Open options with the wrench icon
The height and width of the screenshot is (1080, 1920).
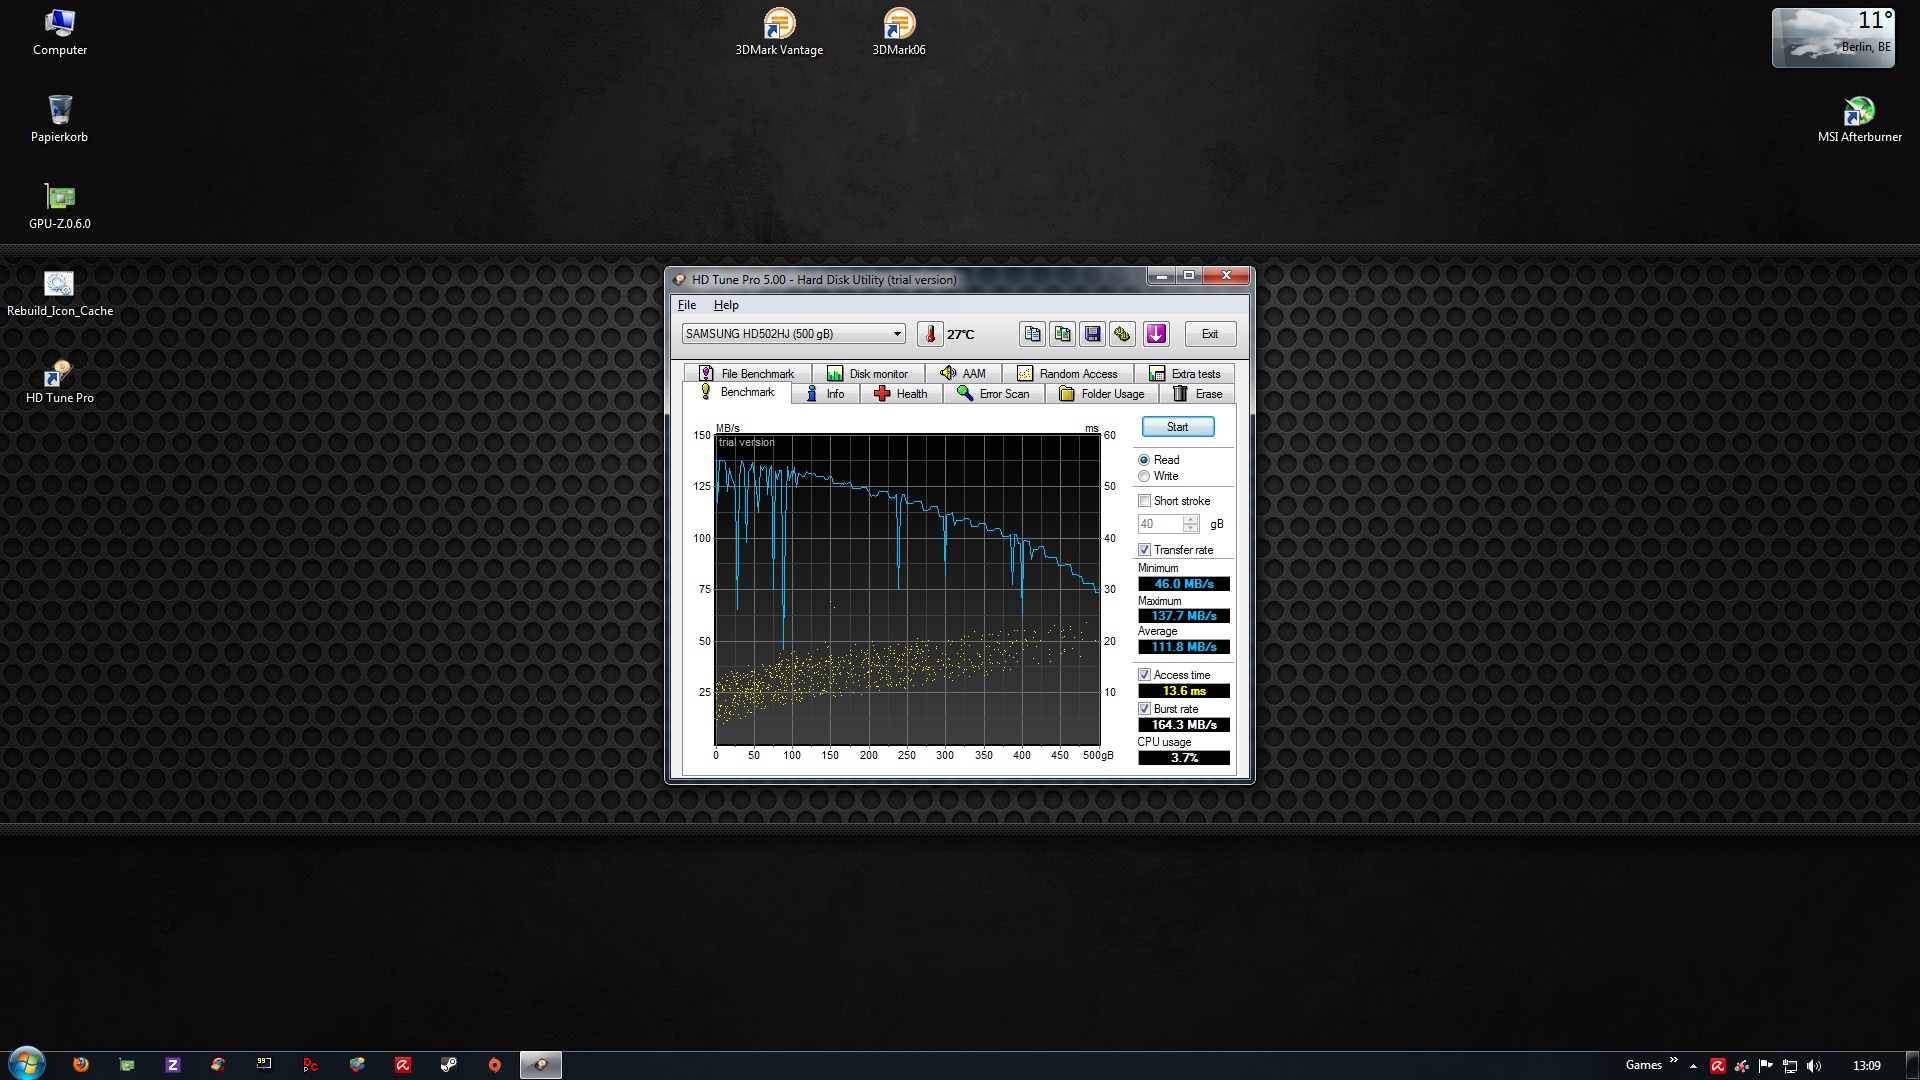coord(1122,334)
